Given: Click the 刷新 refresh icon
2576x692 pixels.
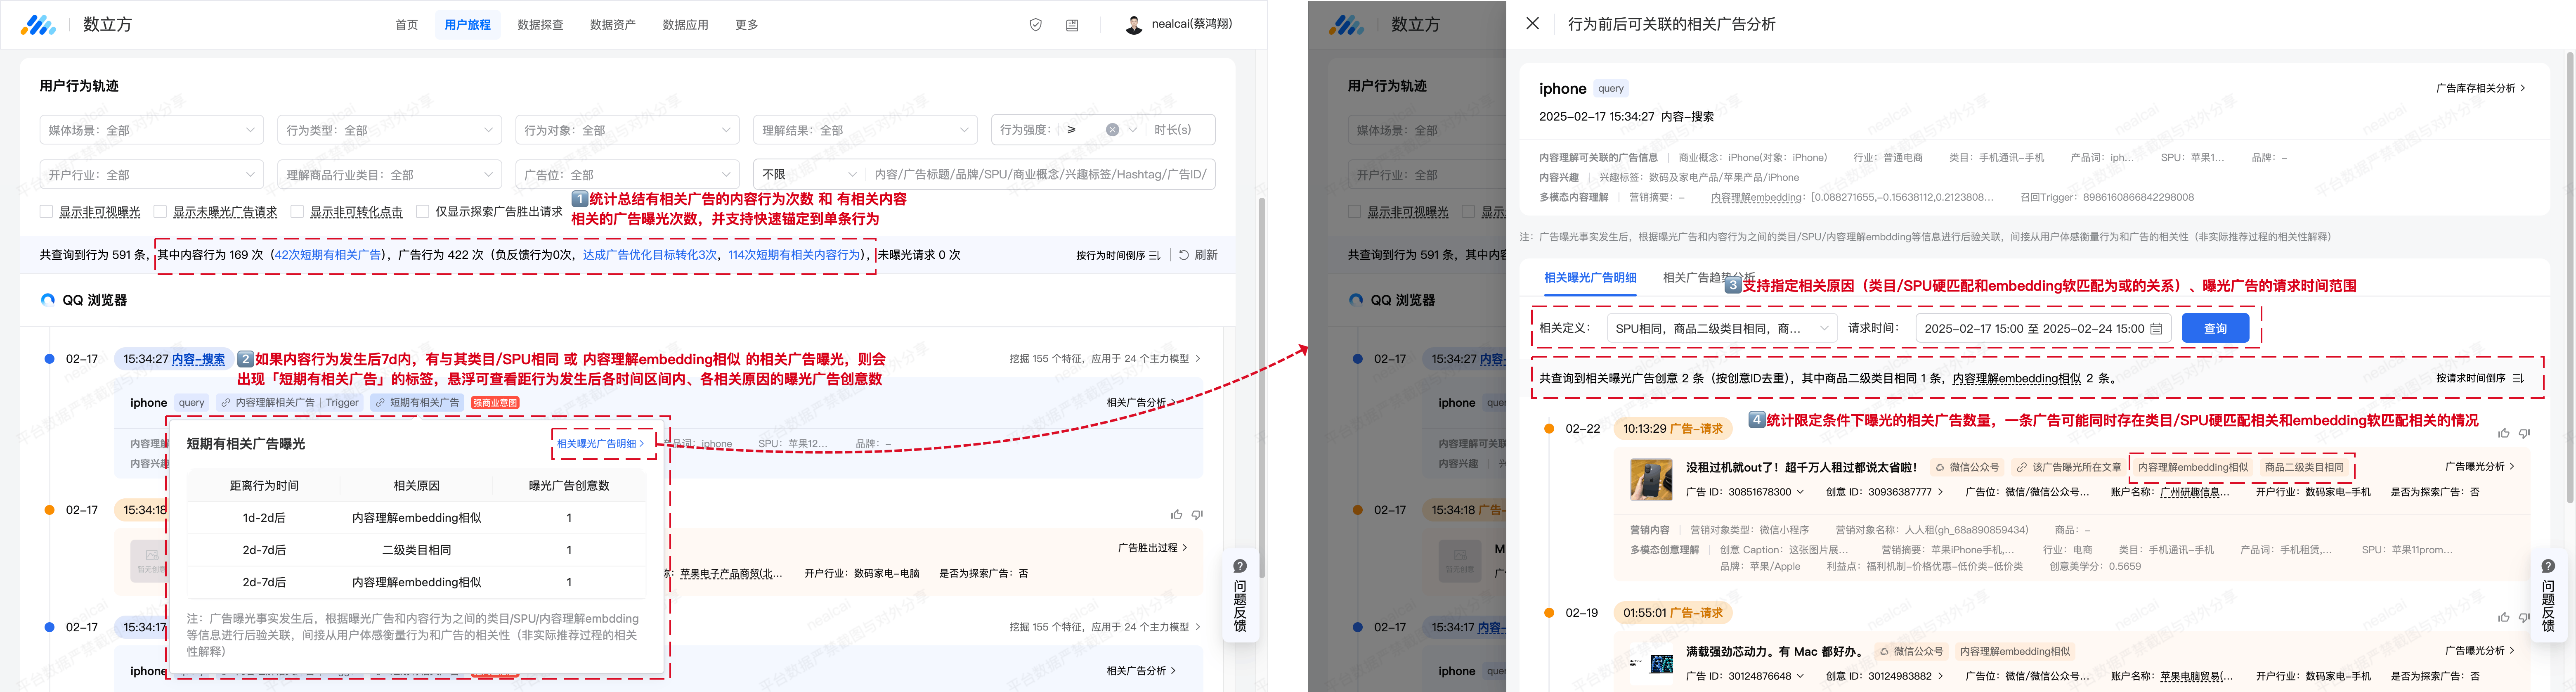Looking at the screenshot, I should [x=1184, y=255].
